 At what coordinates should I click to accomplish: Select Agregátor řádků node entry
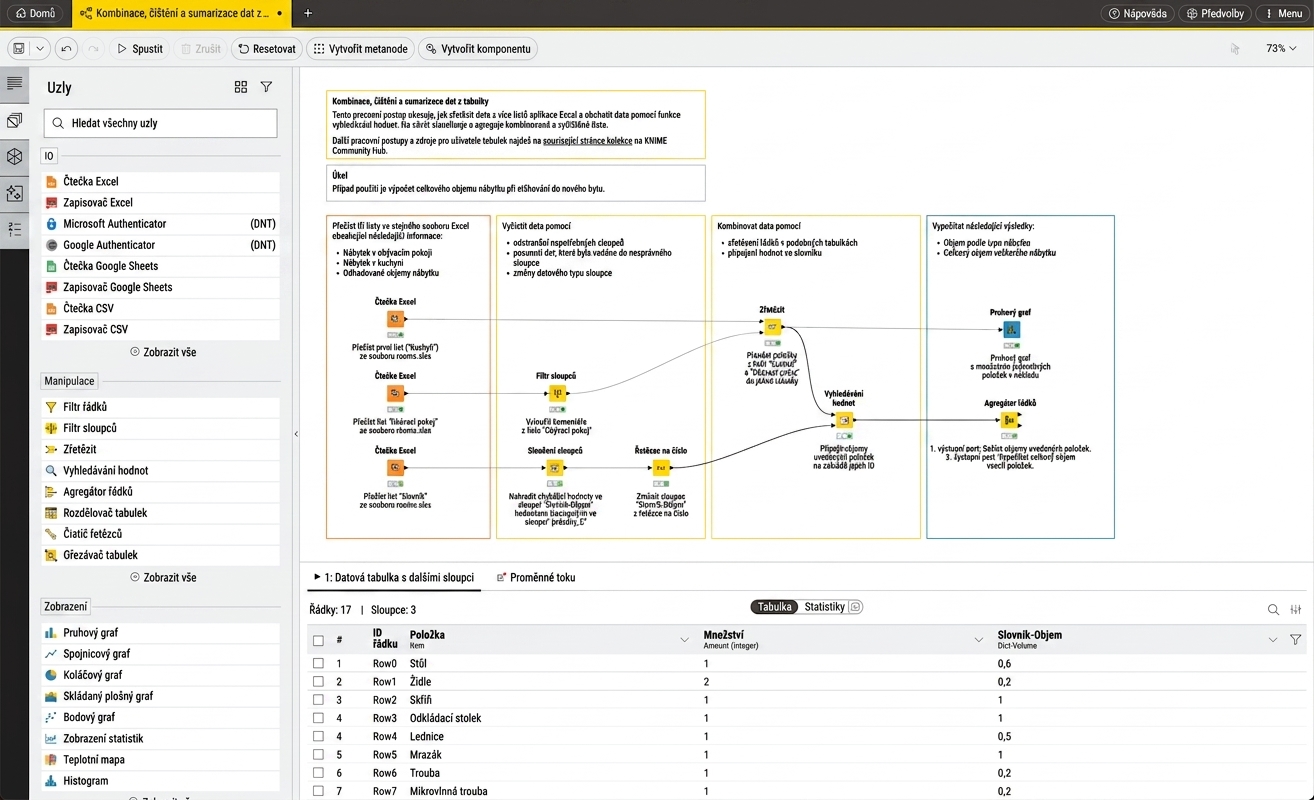coord(160,492)
